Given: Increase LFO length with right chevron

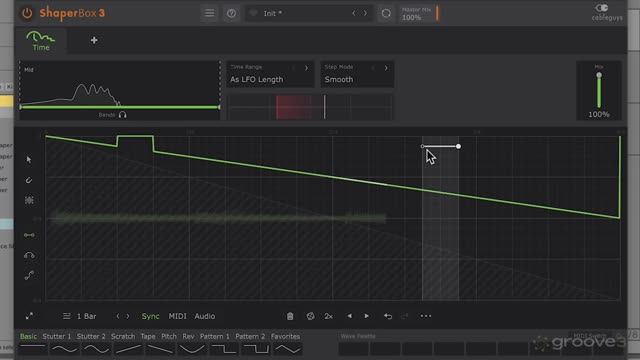Looking at the screenshot, I should (128, 316).
